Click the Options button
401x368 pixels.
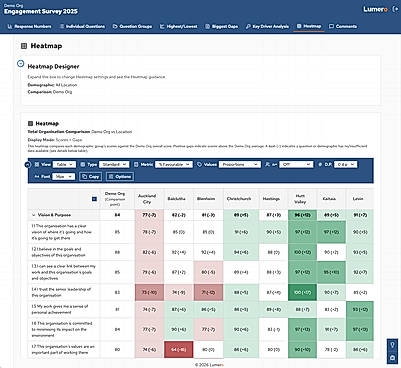tap(120, 177)
